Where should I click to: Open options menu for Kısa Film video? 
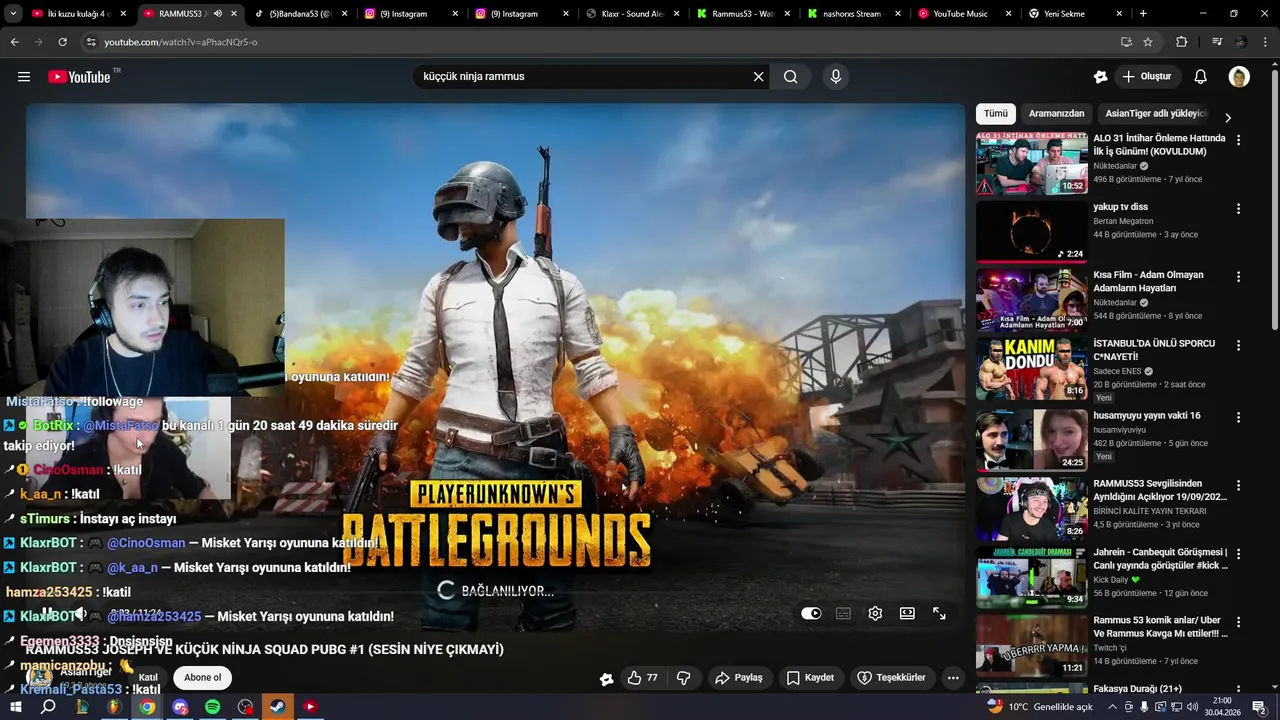1238,277
